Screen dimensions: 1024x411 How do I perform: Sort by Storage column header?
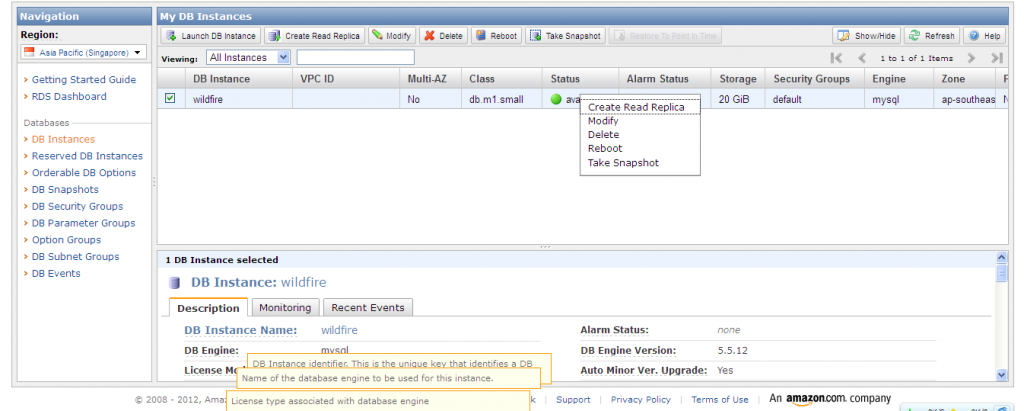click(738, 79)
